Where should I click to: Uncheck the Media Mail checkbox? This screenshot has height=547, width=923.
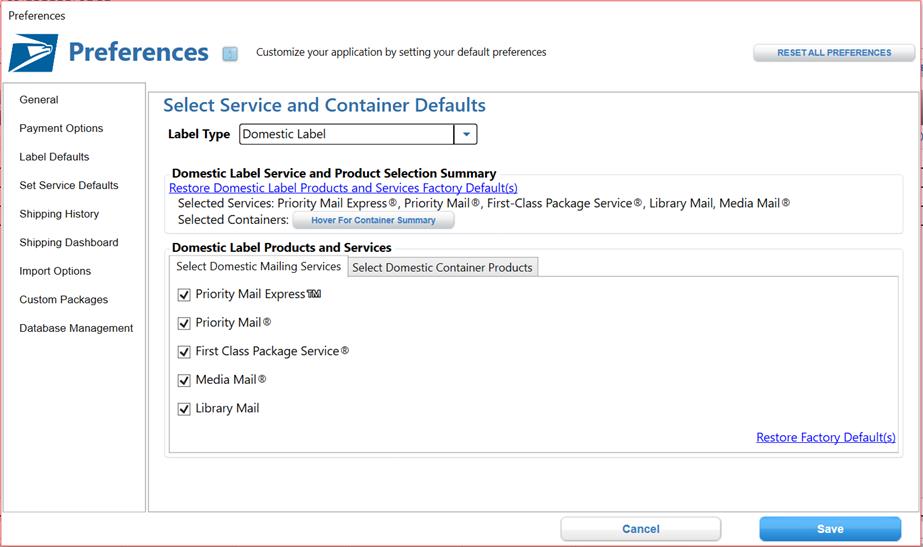click(184, 380)
